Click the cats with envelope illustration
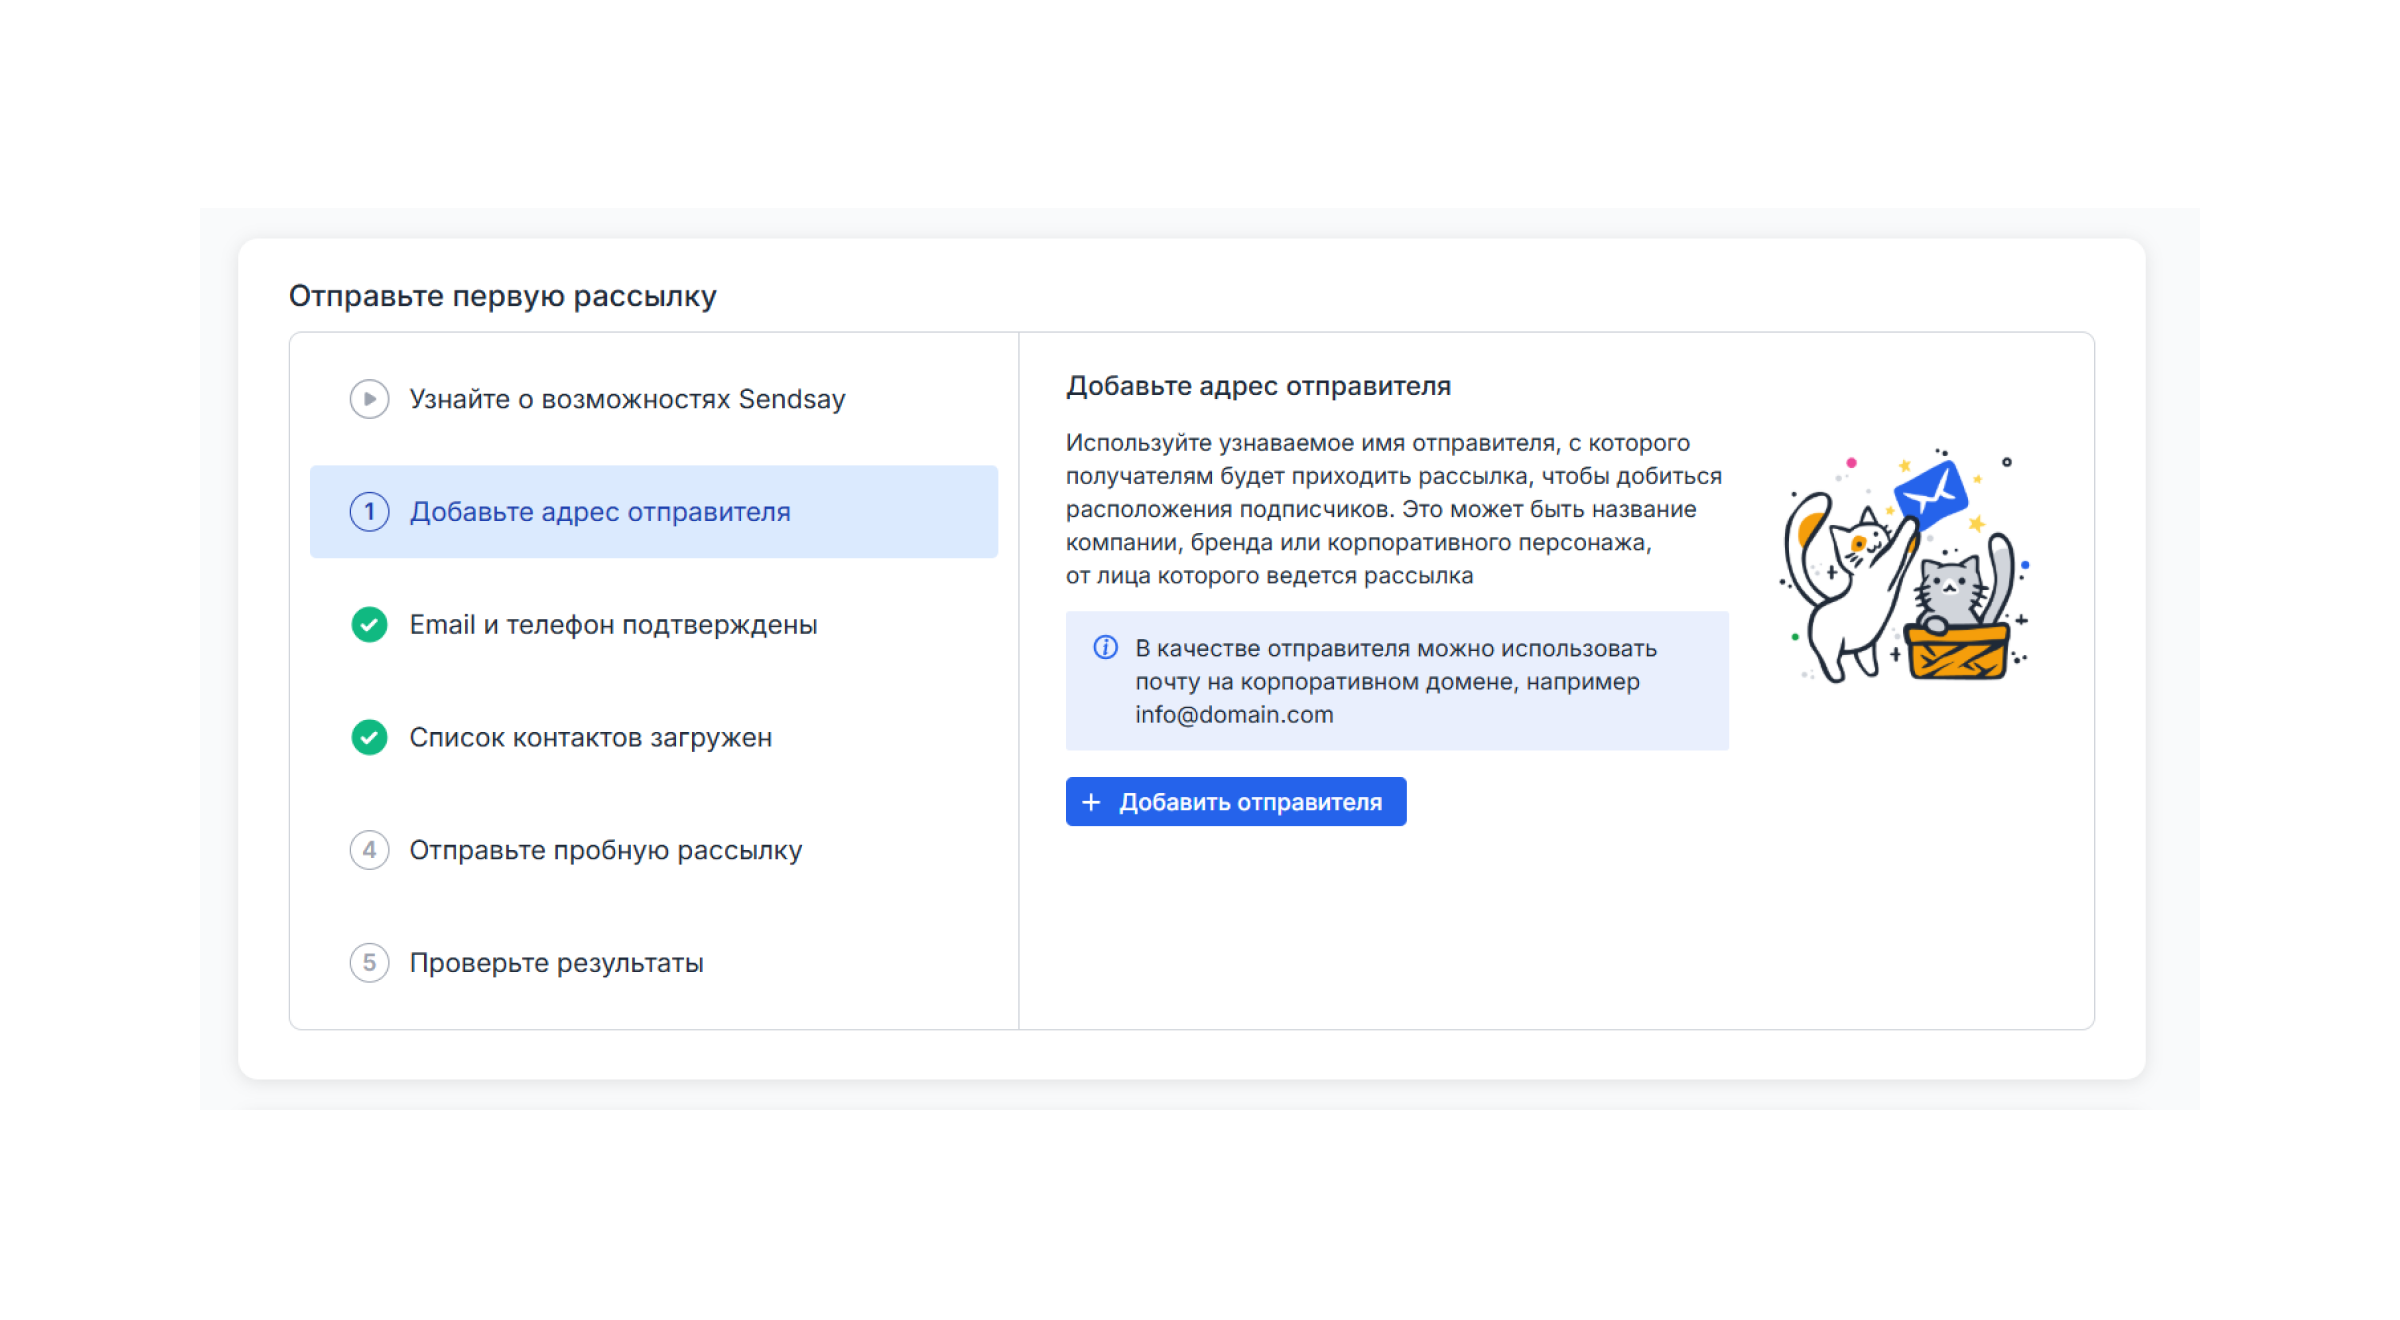Screen dimensions: 2400x1320 (1905, 566)
